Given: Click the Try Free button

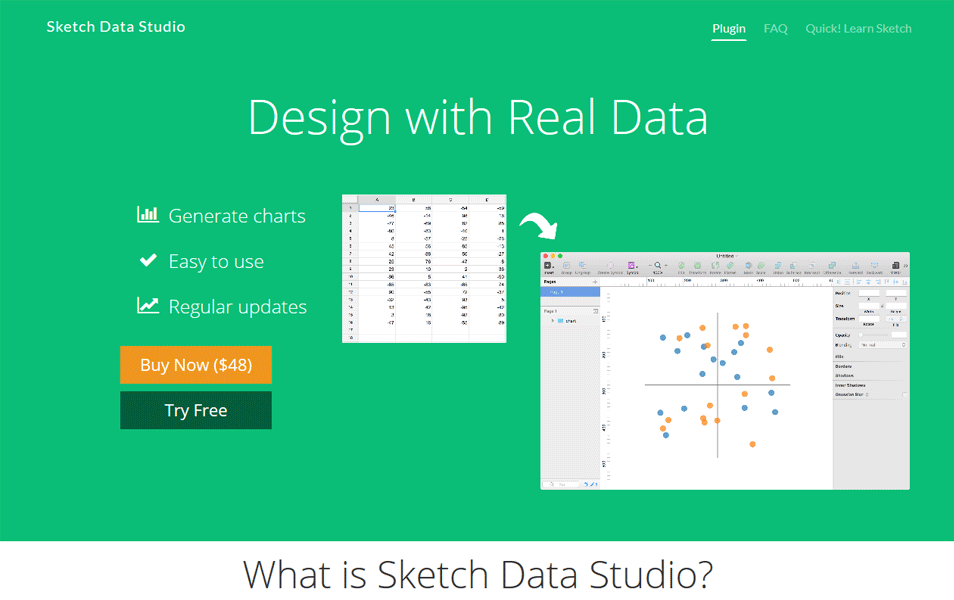Looking at the screenshot, I should [x=195, y=410].
